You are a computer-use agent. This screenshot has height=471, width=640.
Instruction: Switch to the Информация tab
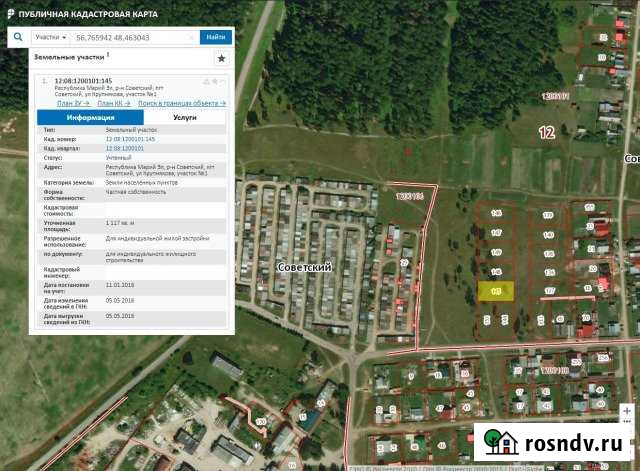coord(84,117)
